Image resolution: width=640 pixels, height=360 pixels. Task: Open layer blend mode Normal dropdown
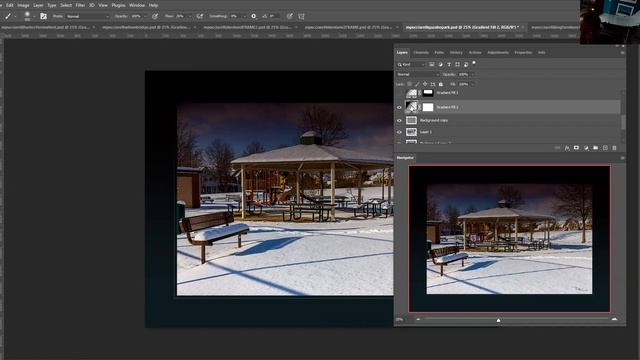[418, 74]
